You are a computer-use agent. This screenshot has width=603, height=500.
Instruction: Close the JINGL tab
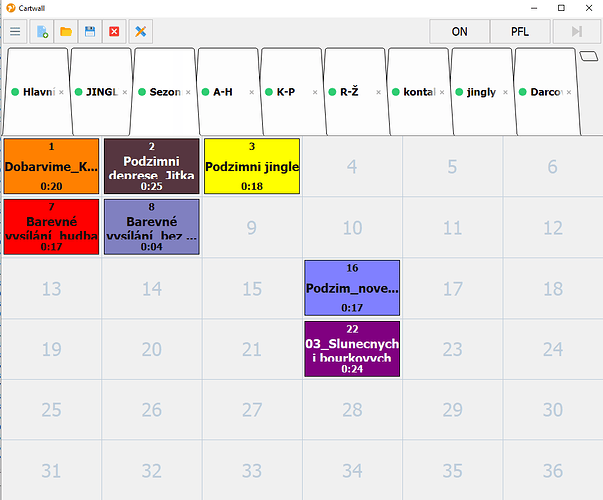click(x=125, y=92)
